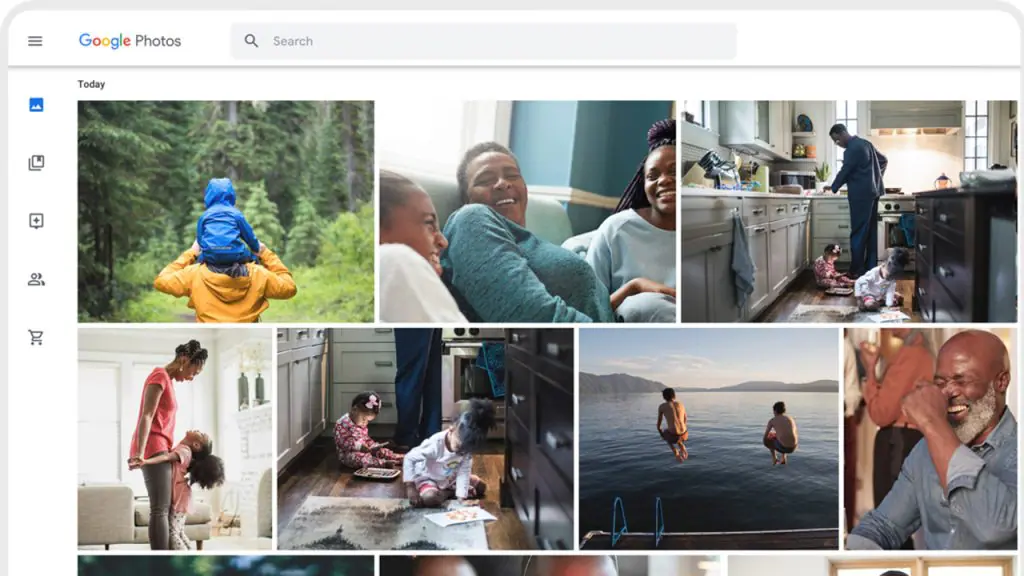Select the Photos sidebar icon
The image size is (1024, 576).
point(36,105)
